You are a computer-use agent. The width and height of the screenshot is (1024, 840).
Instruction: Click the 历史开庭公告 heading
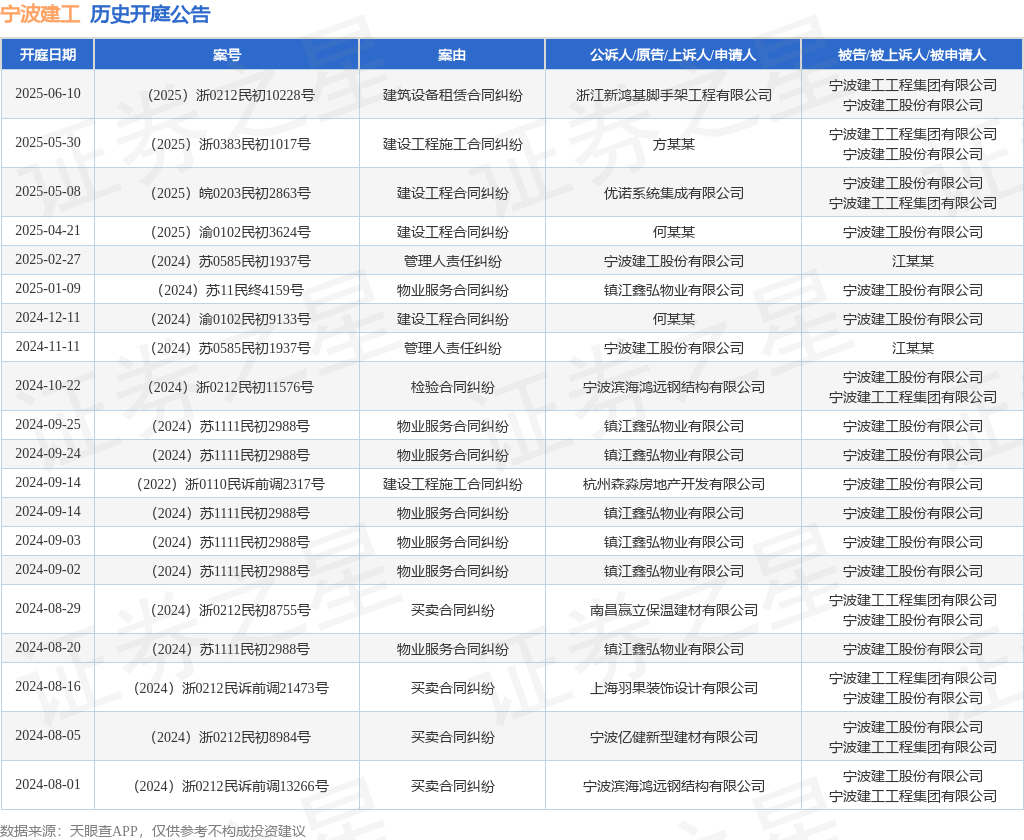click(x=150, y=14)
